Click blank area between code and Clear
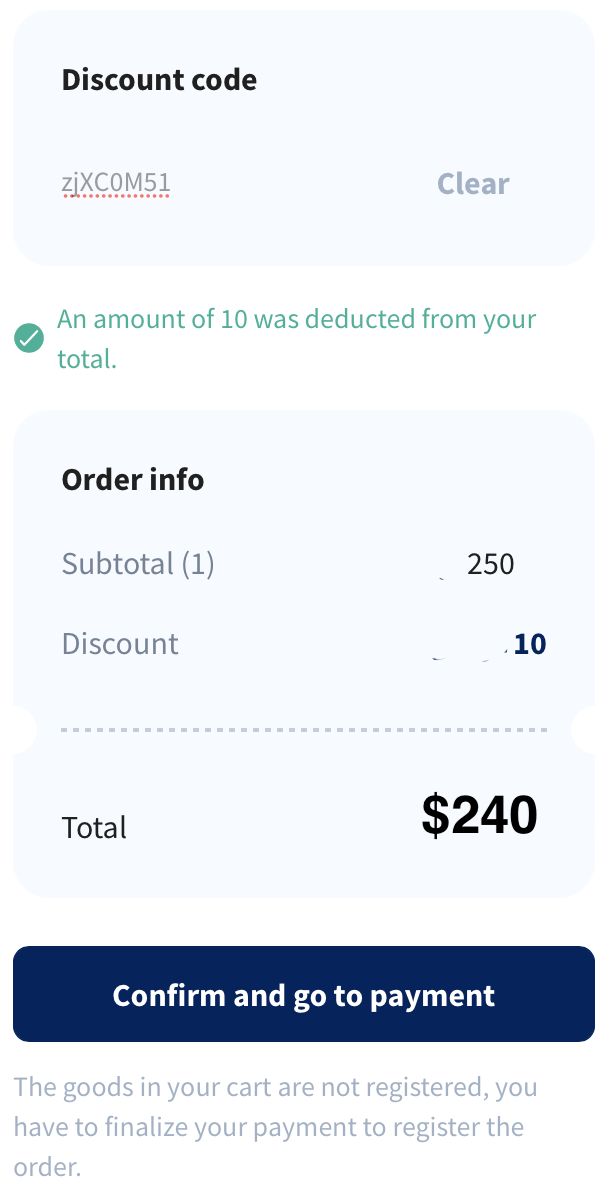The image size is (616, 1192). click(x=300, y=184)
